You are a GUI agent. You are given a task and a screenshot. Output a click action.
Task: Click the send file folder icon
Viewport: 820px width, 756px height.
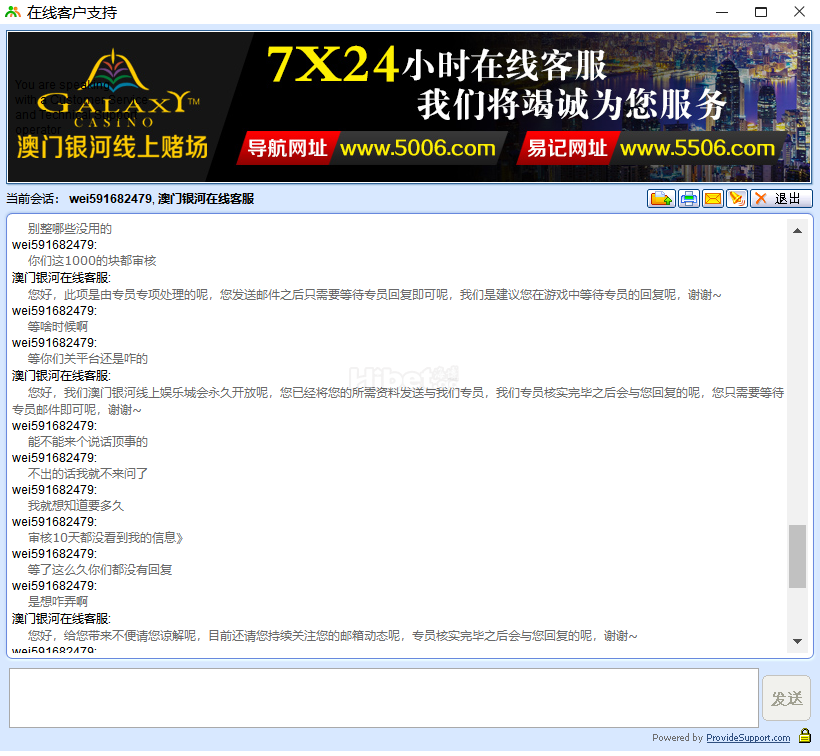(x=660, y=199)
